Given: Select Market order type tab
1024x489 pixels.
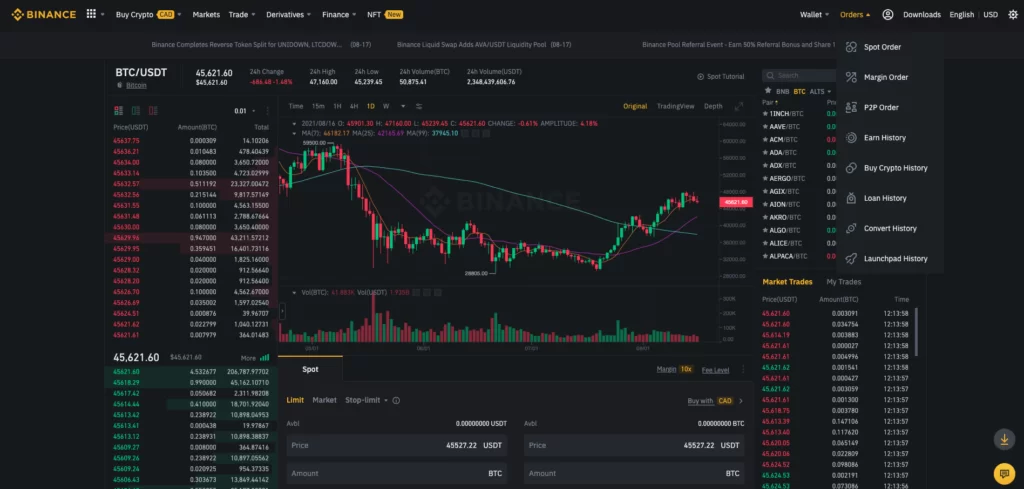Looking at the screenshot, I should [x=325, y=400].
